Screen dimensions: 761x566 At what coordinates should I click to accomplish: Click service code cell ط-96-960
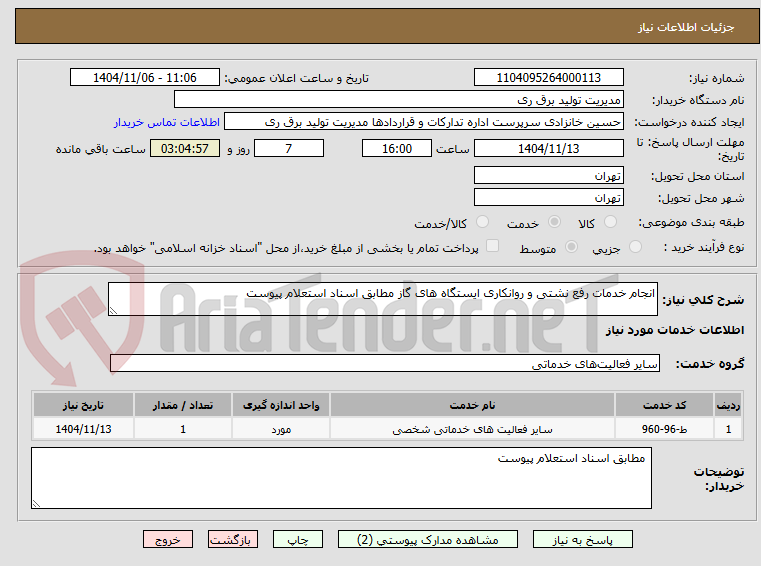(x=664, y=429)
